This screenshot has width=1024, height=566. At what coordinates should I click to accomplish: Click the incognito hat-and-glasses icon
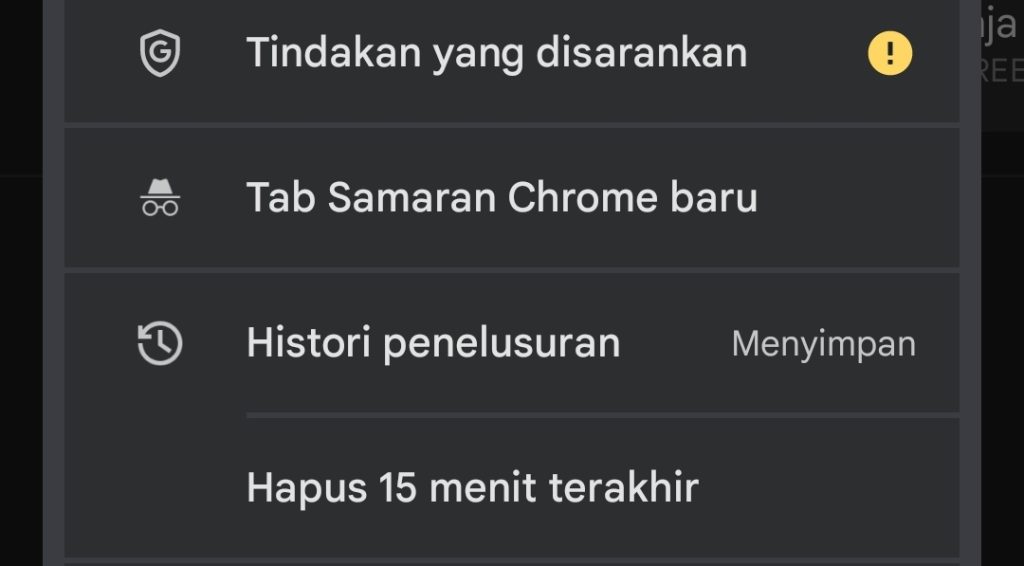tap(159, 197)
